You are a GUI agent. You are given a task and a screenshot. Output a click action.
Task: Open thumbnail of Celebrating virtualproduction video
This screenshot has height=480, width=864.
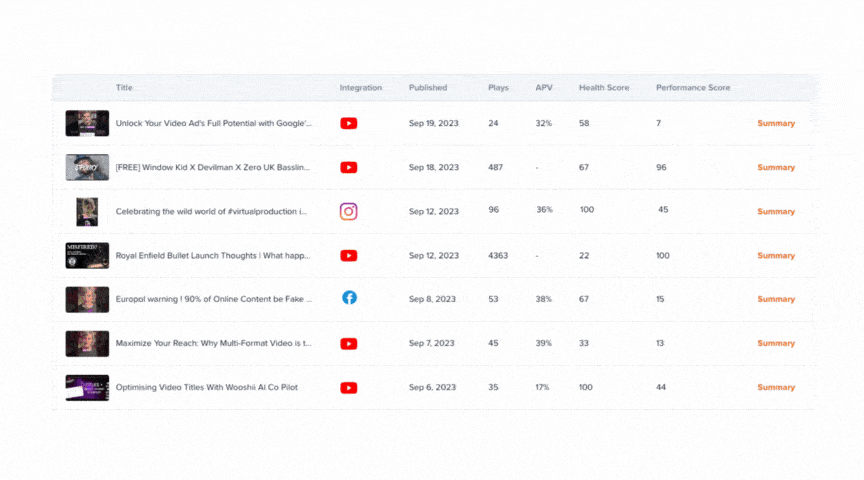point(87,212)
